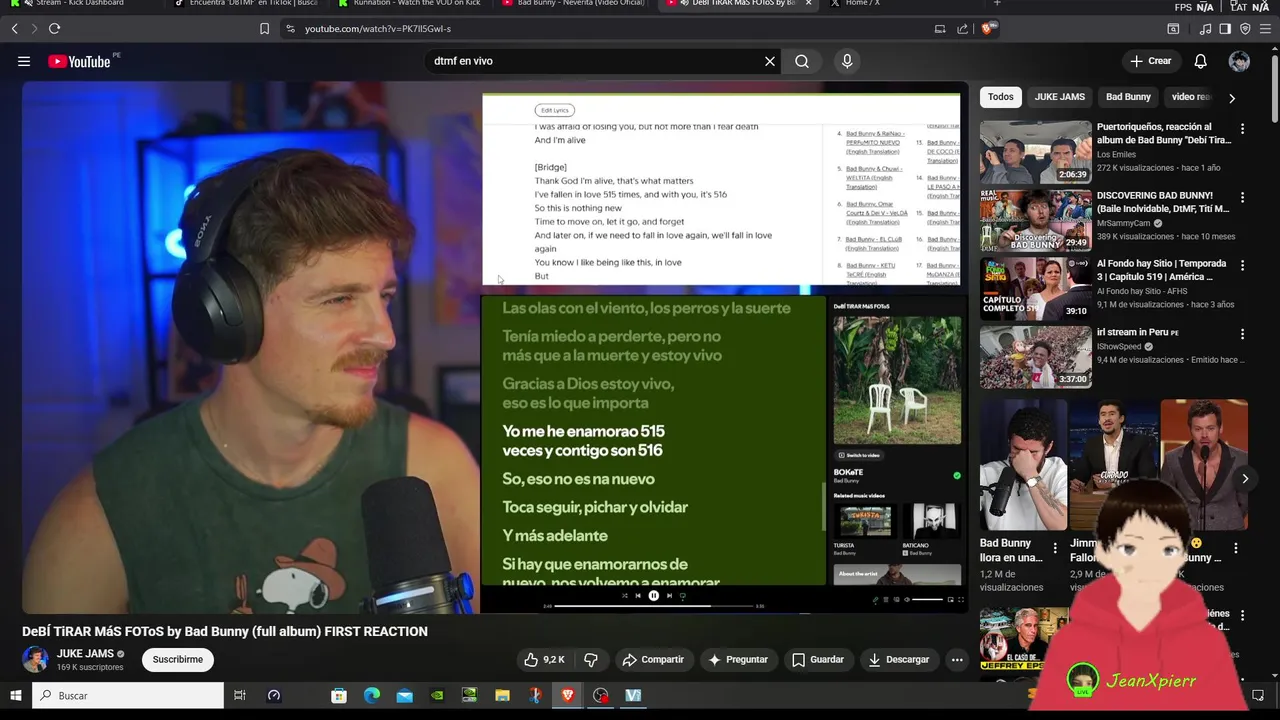Open Bad Bunny llora Shorts thumbnail

coord(1023,465)
